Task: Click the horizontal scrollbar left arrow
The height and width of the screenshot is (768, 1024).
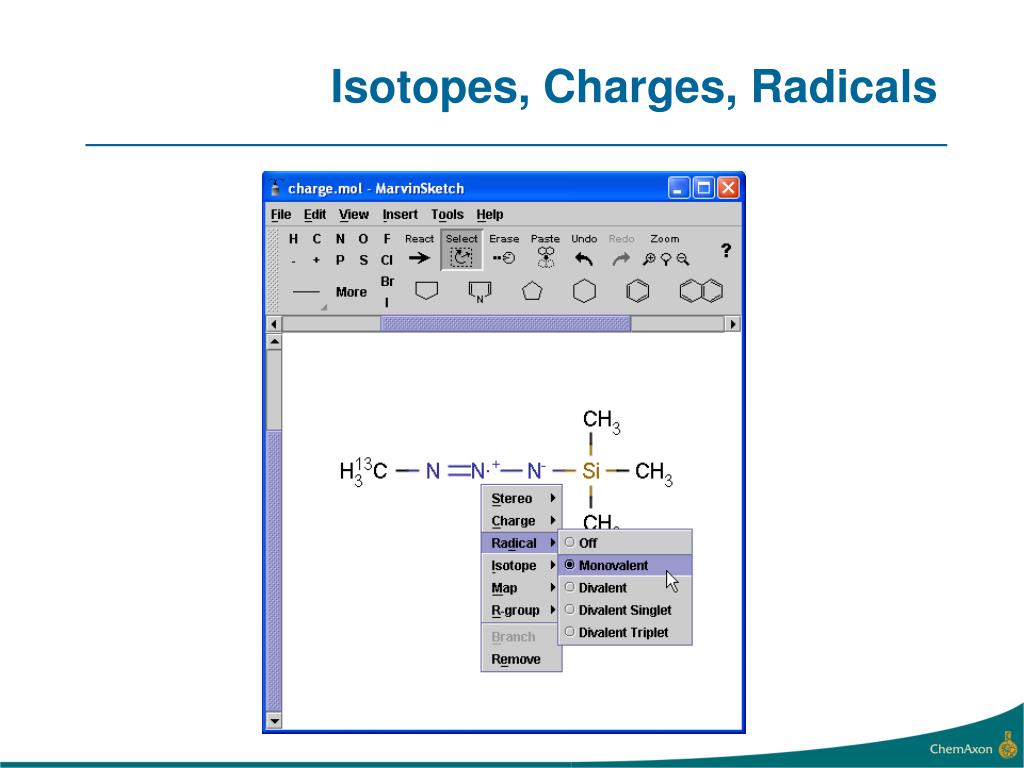Action: (x=274, y=324)
